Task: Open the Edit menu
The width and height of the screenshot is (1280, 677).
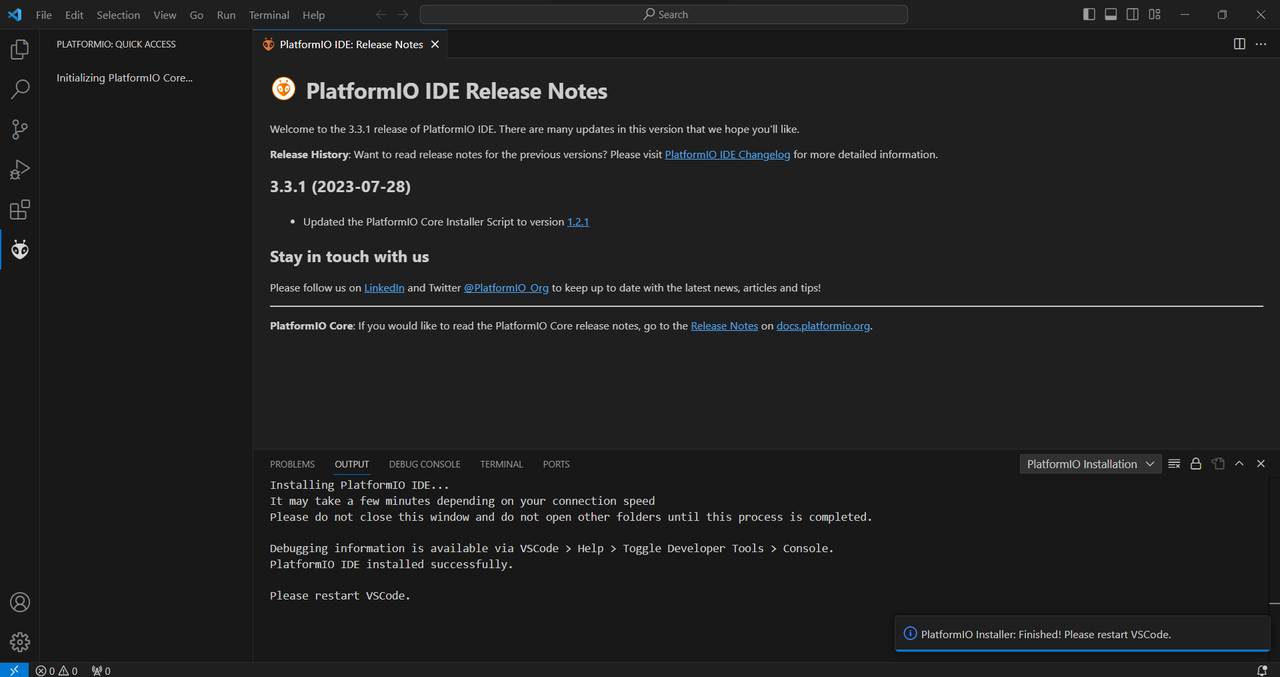Action: pyautogui.click(x=74, y=15)
